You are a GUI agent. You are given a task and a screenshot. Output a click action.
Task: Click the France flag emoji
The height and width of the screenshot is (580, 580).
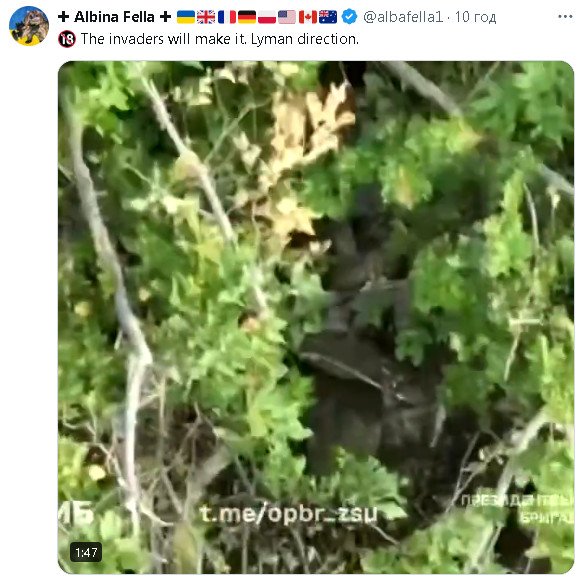click(x=227, y=17)
